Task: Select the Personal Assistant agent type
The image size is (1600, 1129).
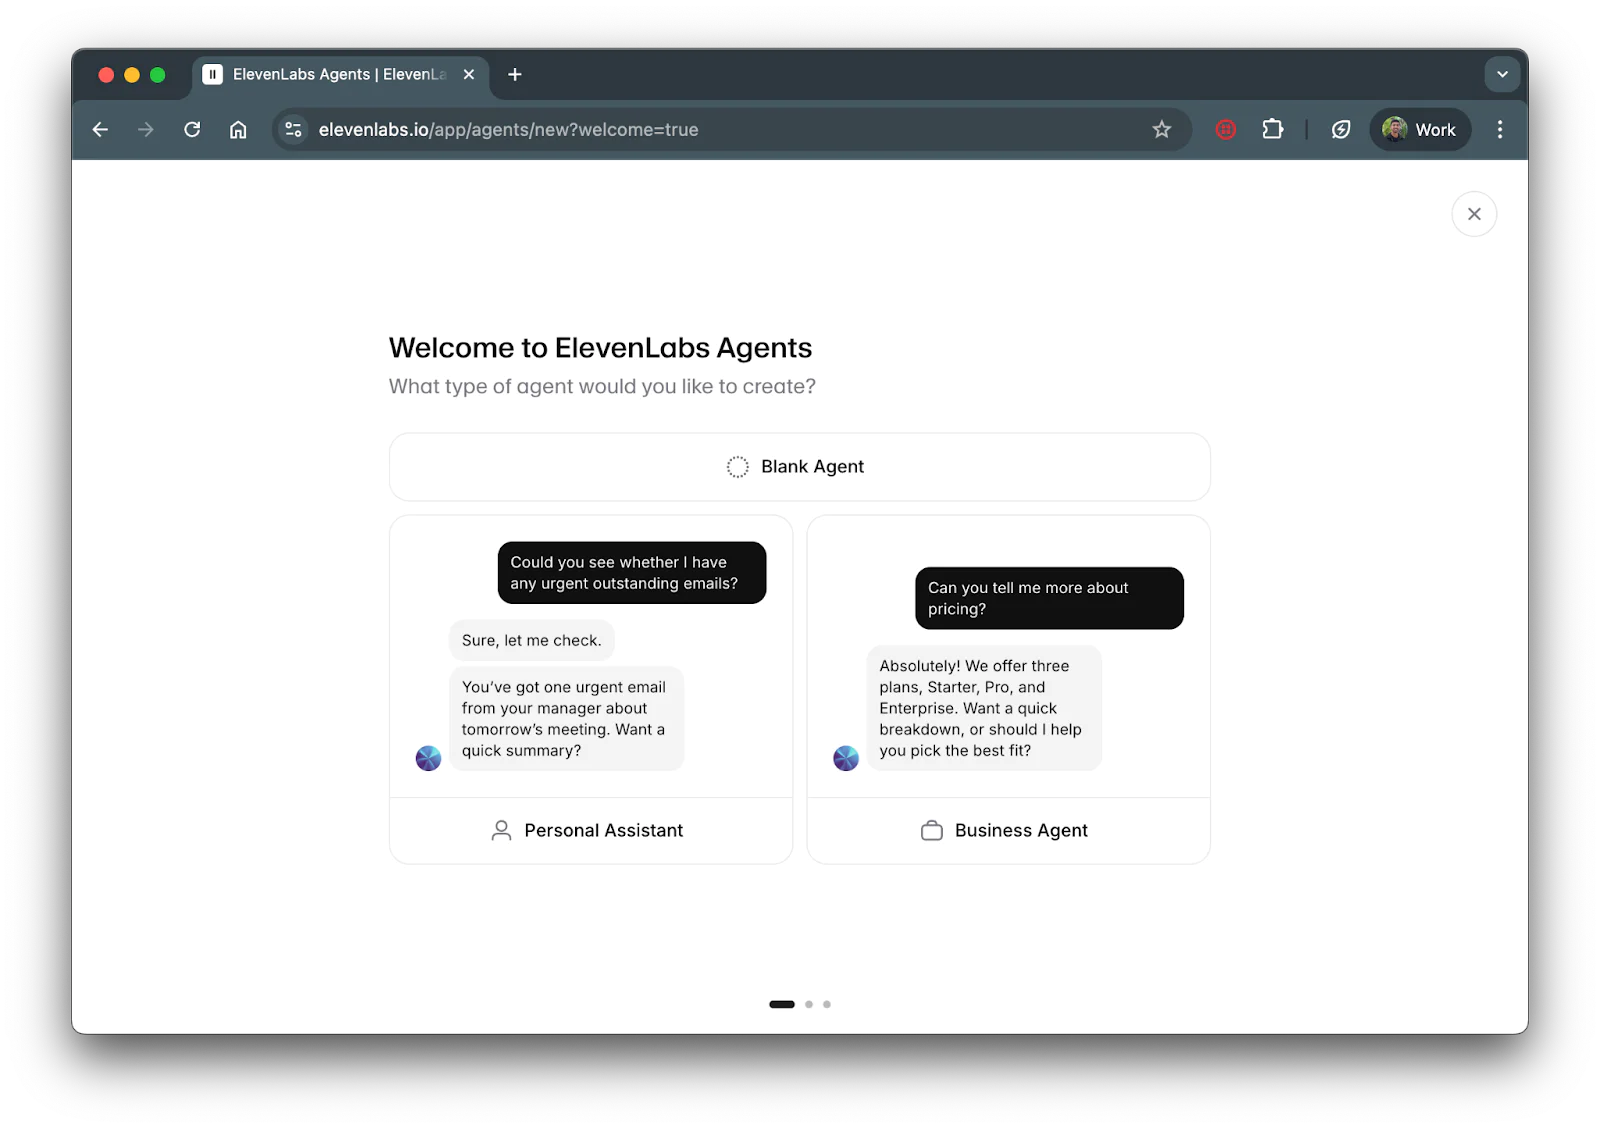Action: [590, 830]
